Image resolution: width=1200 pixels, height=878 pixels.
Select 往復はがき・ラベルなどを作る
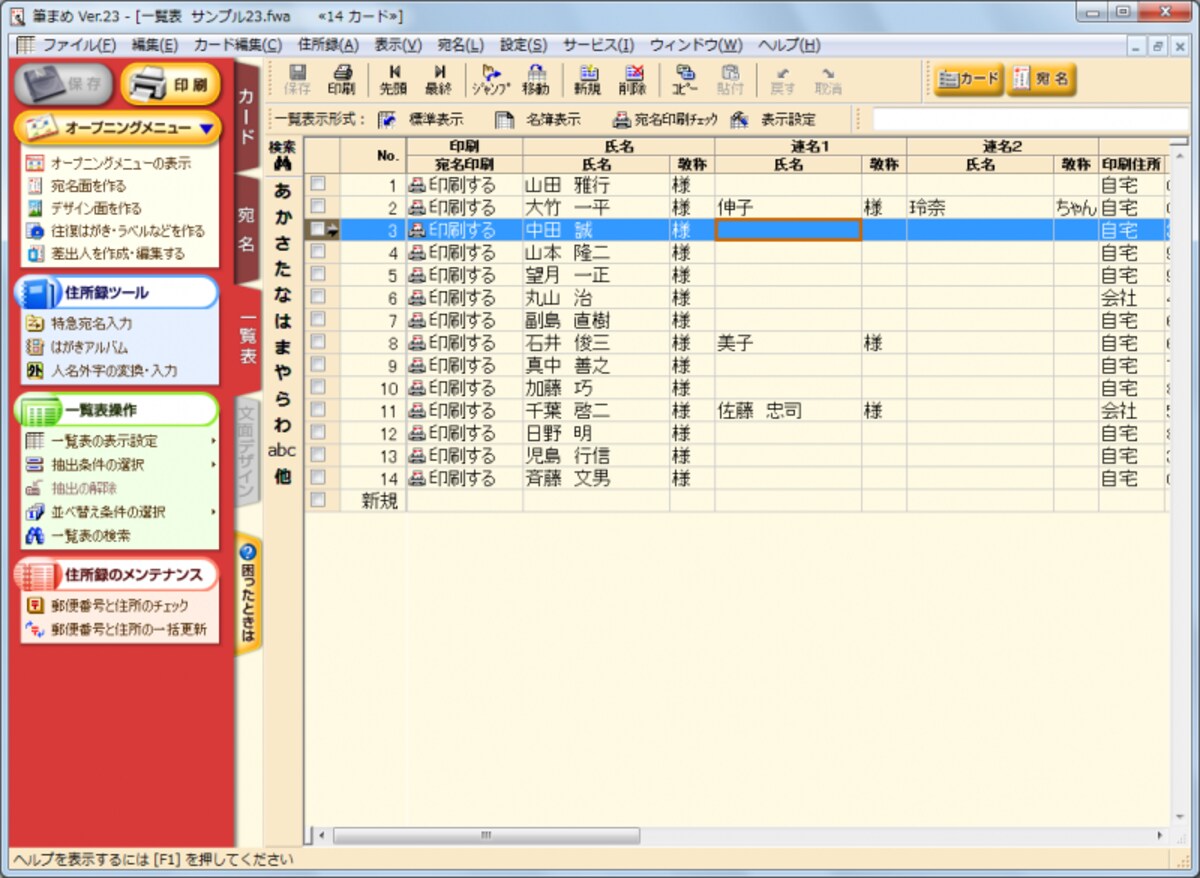click(115, 231)
